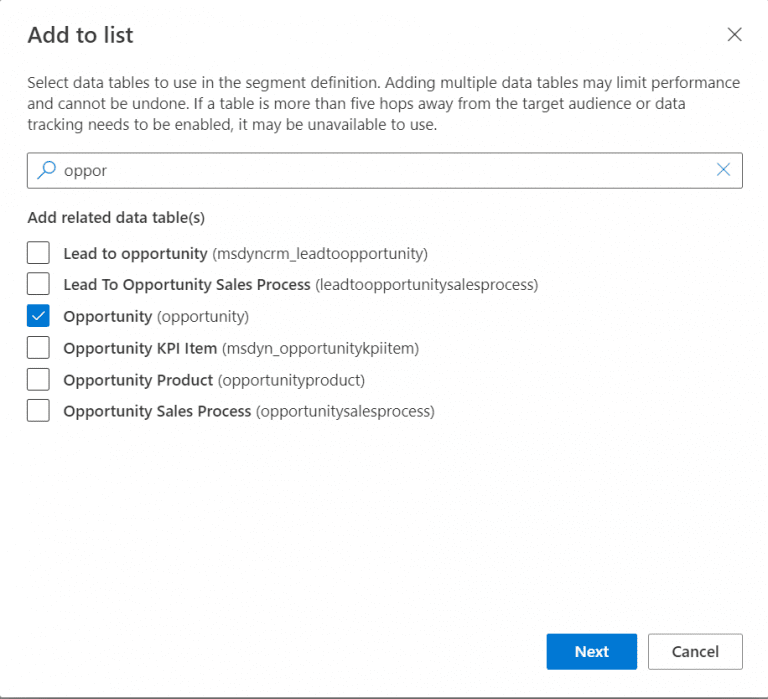Click the magnifier search icon
The width and height of the screenshot is (768, 699).
coord(46,170)
